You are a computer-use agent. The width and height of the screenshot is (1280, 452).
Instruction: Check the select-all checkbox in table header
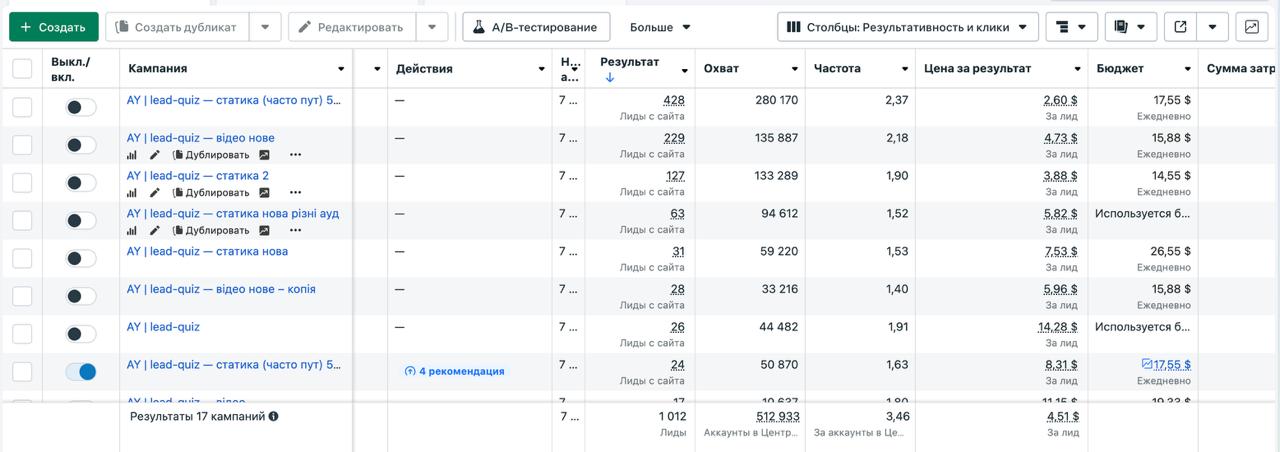click(22, 69)
